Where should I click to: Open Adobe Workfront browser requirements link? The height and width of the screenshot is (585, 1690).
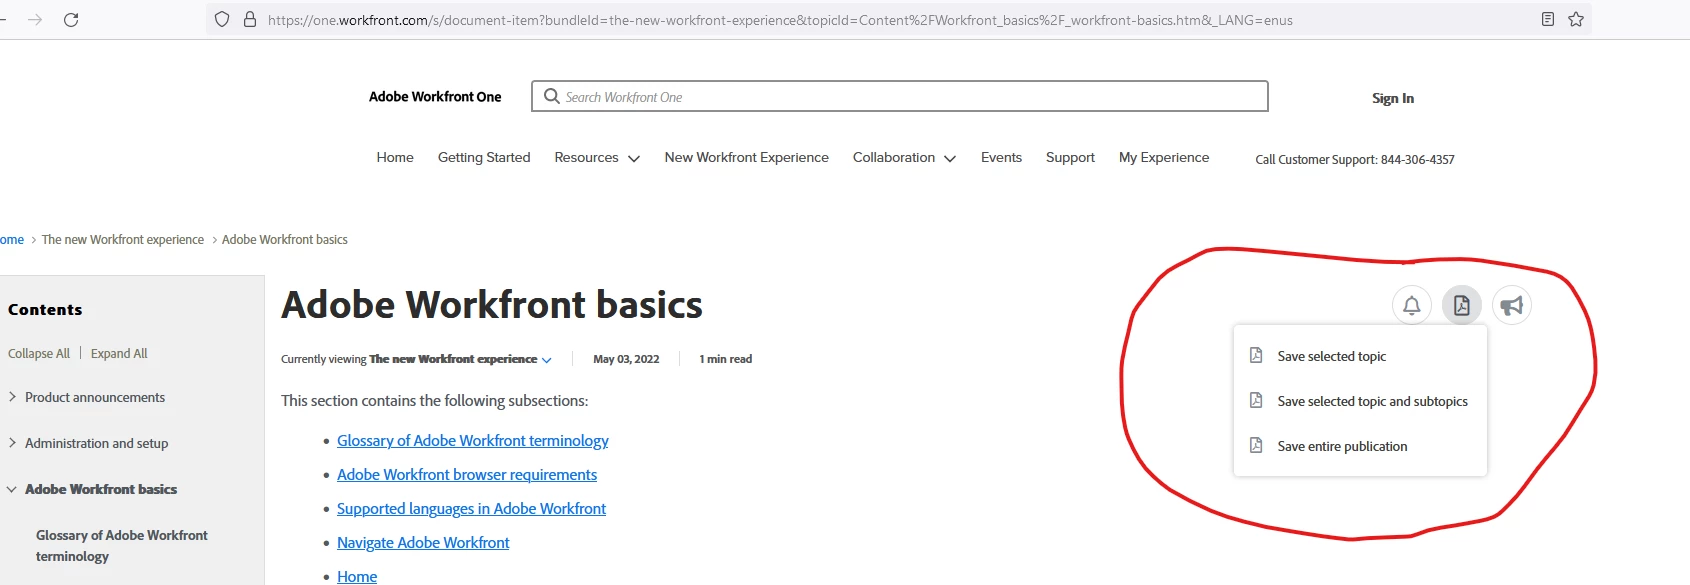467,475
